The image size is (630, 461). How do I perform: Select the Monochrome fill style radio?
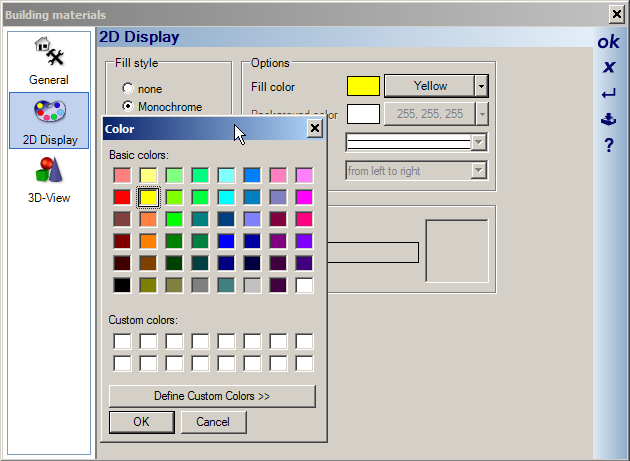[128, 106]
